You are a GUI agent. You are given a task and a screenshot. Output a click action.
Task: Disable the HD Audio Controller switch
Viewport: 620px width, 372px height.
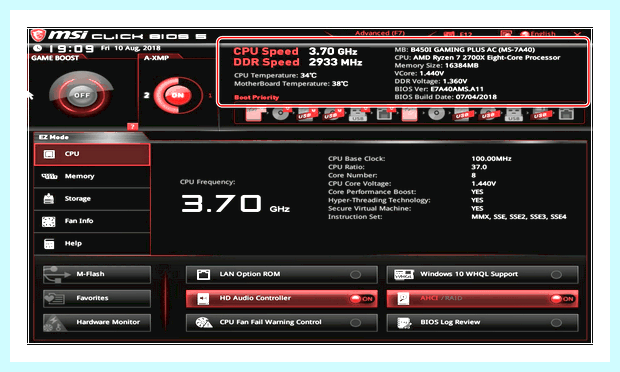point(362,298)
